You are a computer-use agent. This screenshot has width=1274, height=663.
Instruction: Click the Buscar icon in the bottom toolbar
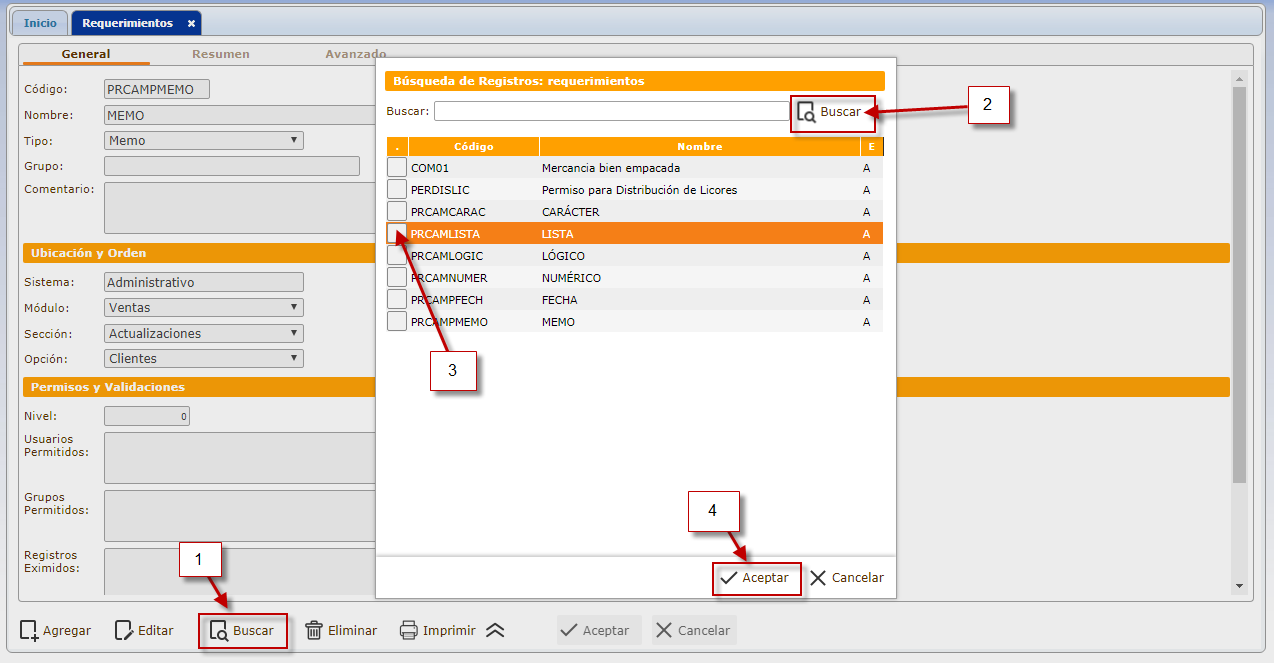click(x=219, y=630)
